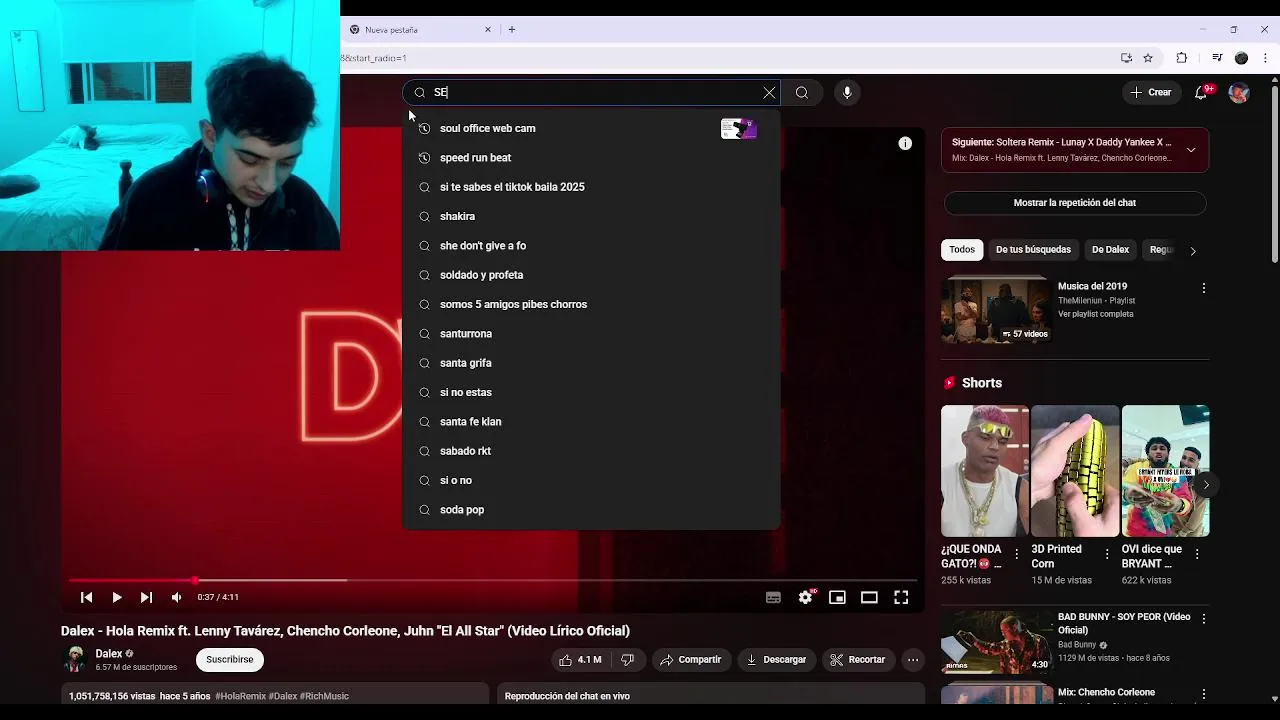Image resolution: width=1280 pixels, height=720 pixels.
Task: Toggle subtitles on the player
Action: [773, 597]
